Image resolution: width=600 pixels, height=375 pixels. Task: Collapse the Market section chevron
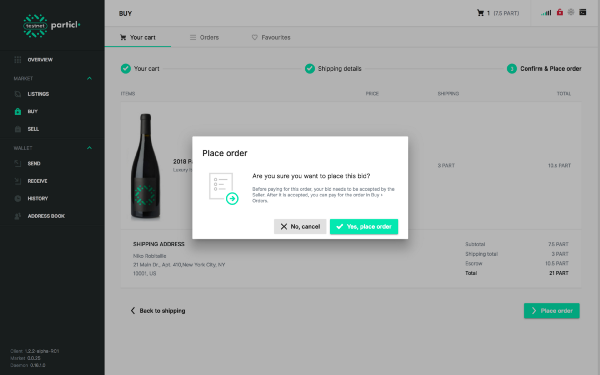(89, 78)
